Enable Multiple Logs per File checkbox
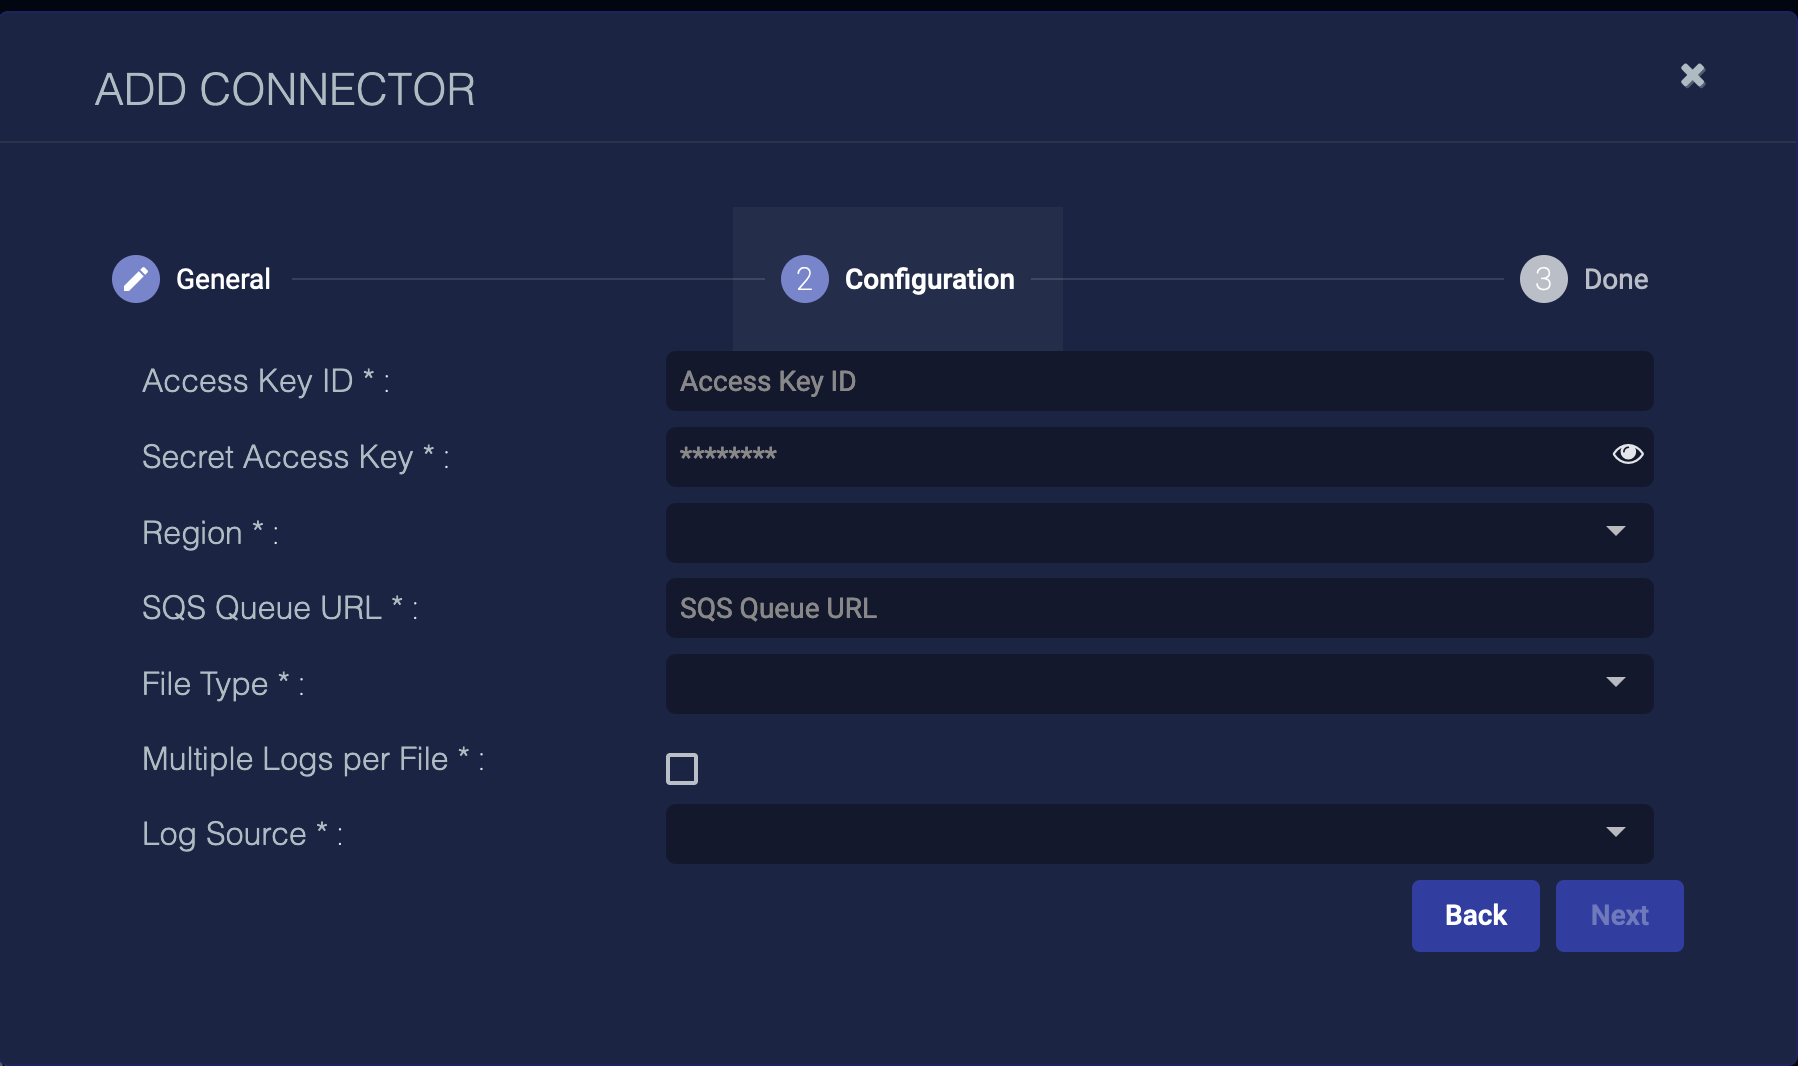The width and height of the screenshot is (1798, 1066). click(x=682, y=769)
